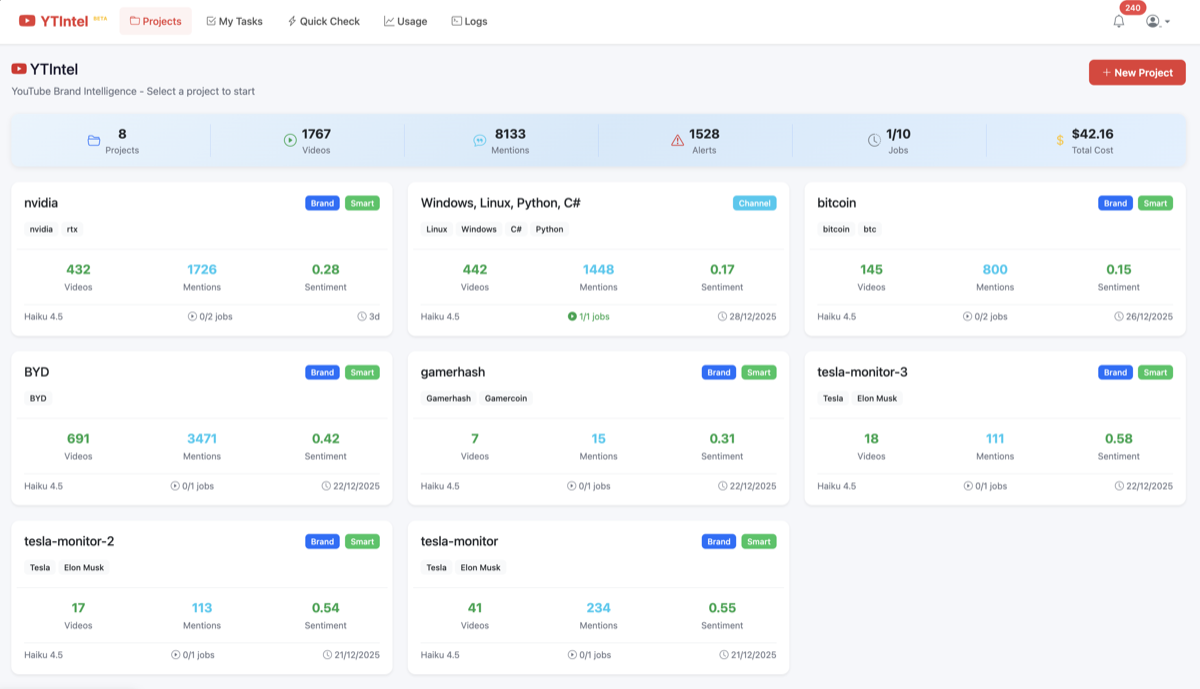Image resolution: width=1200 pixels, height=689 pixels.
Task: Click the Smart badge on BYD project
Action: pos(362,371)
